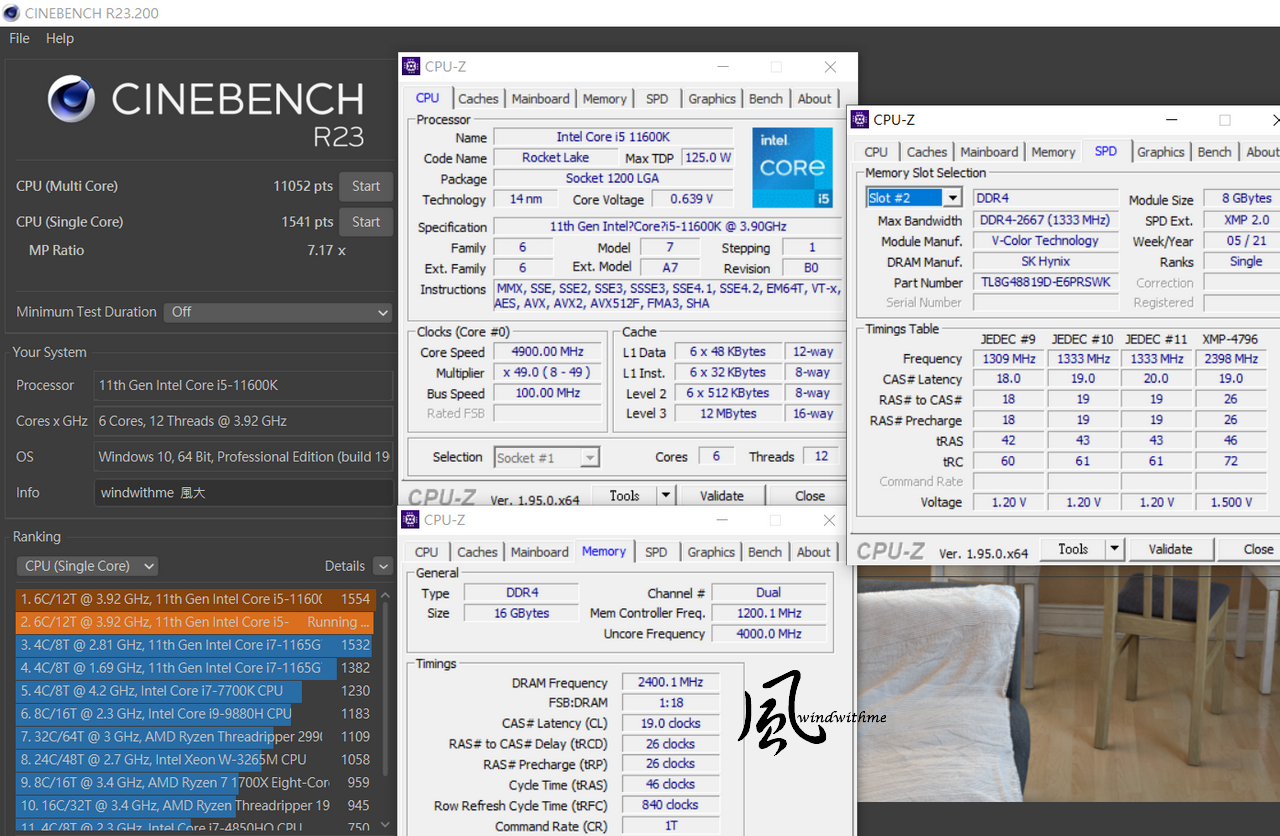Switch to Graphics tab in Memory CPU-Z window
1280x836 pixels.
[711, 552]
